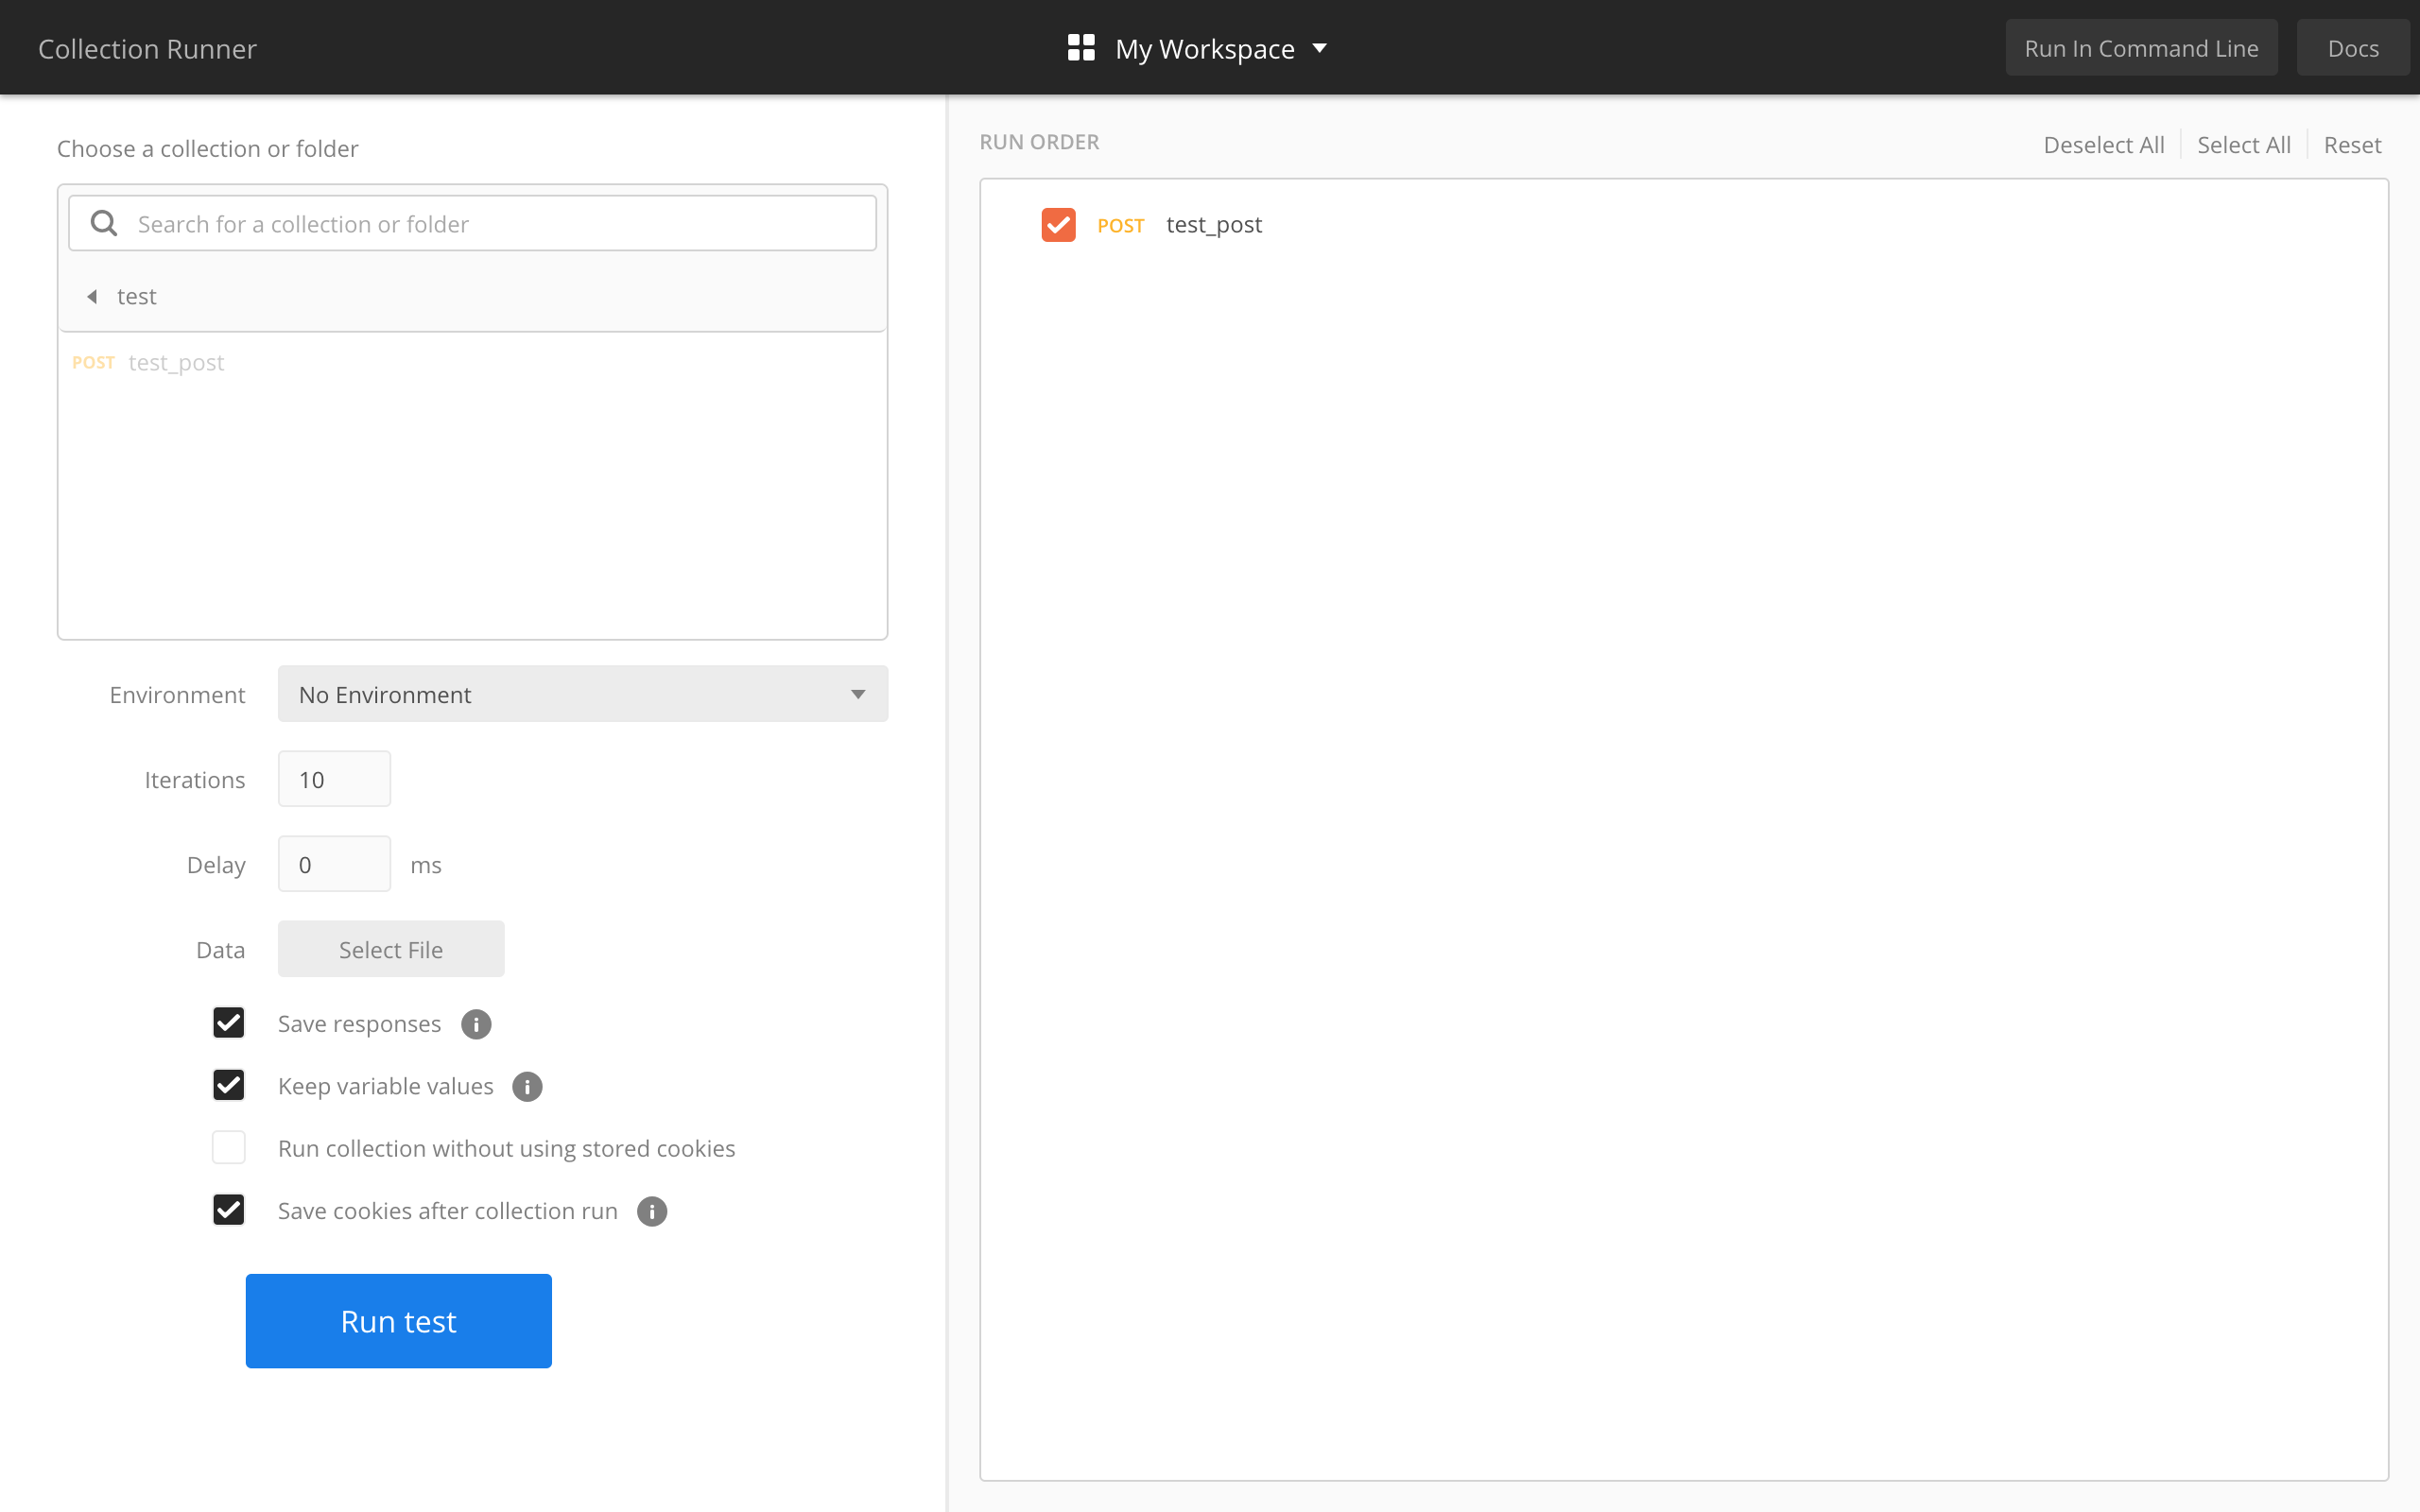Click info icon beside Save cookies option
Image resolution: width=2420 pixels, height=1512 pixels.
tap(652, 1211)
